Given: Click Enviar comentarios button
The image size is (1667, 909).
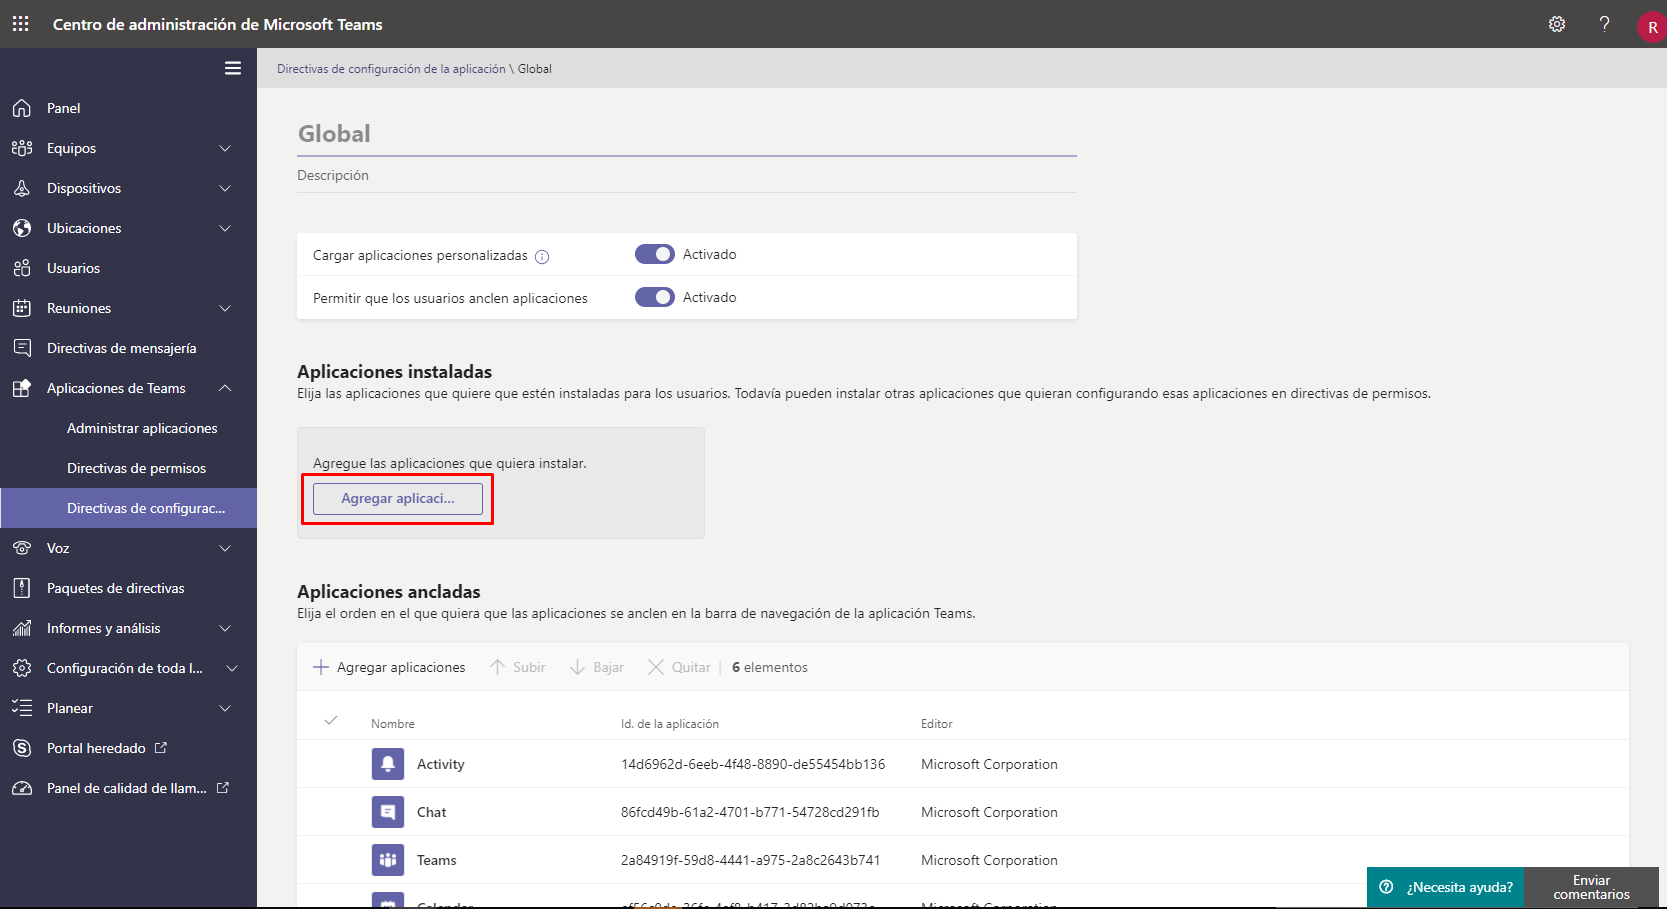Looking at the screenshot, I should tap(1591, 887).
